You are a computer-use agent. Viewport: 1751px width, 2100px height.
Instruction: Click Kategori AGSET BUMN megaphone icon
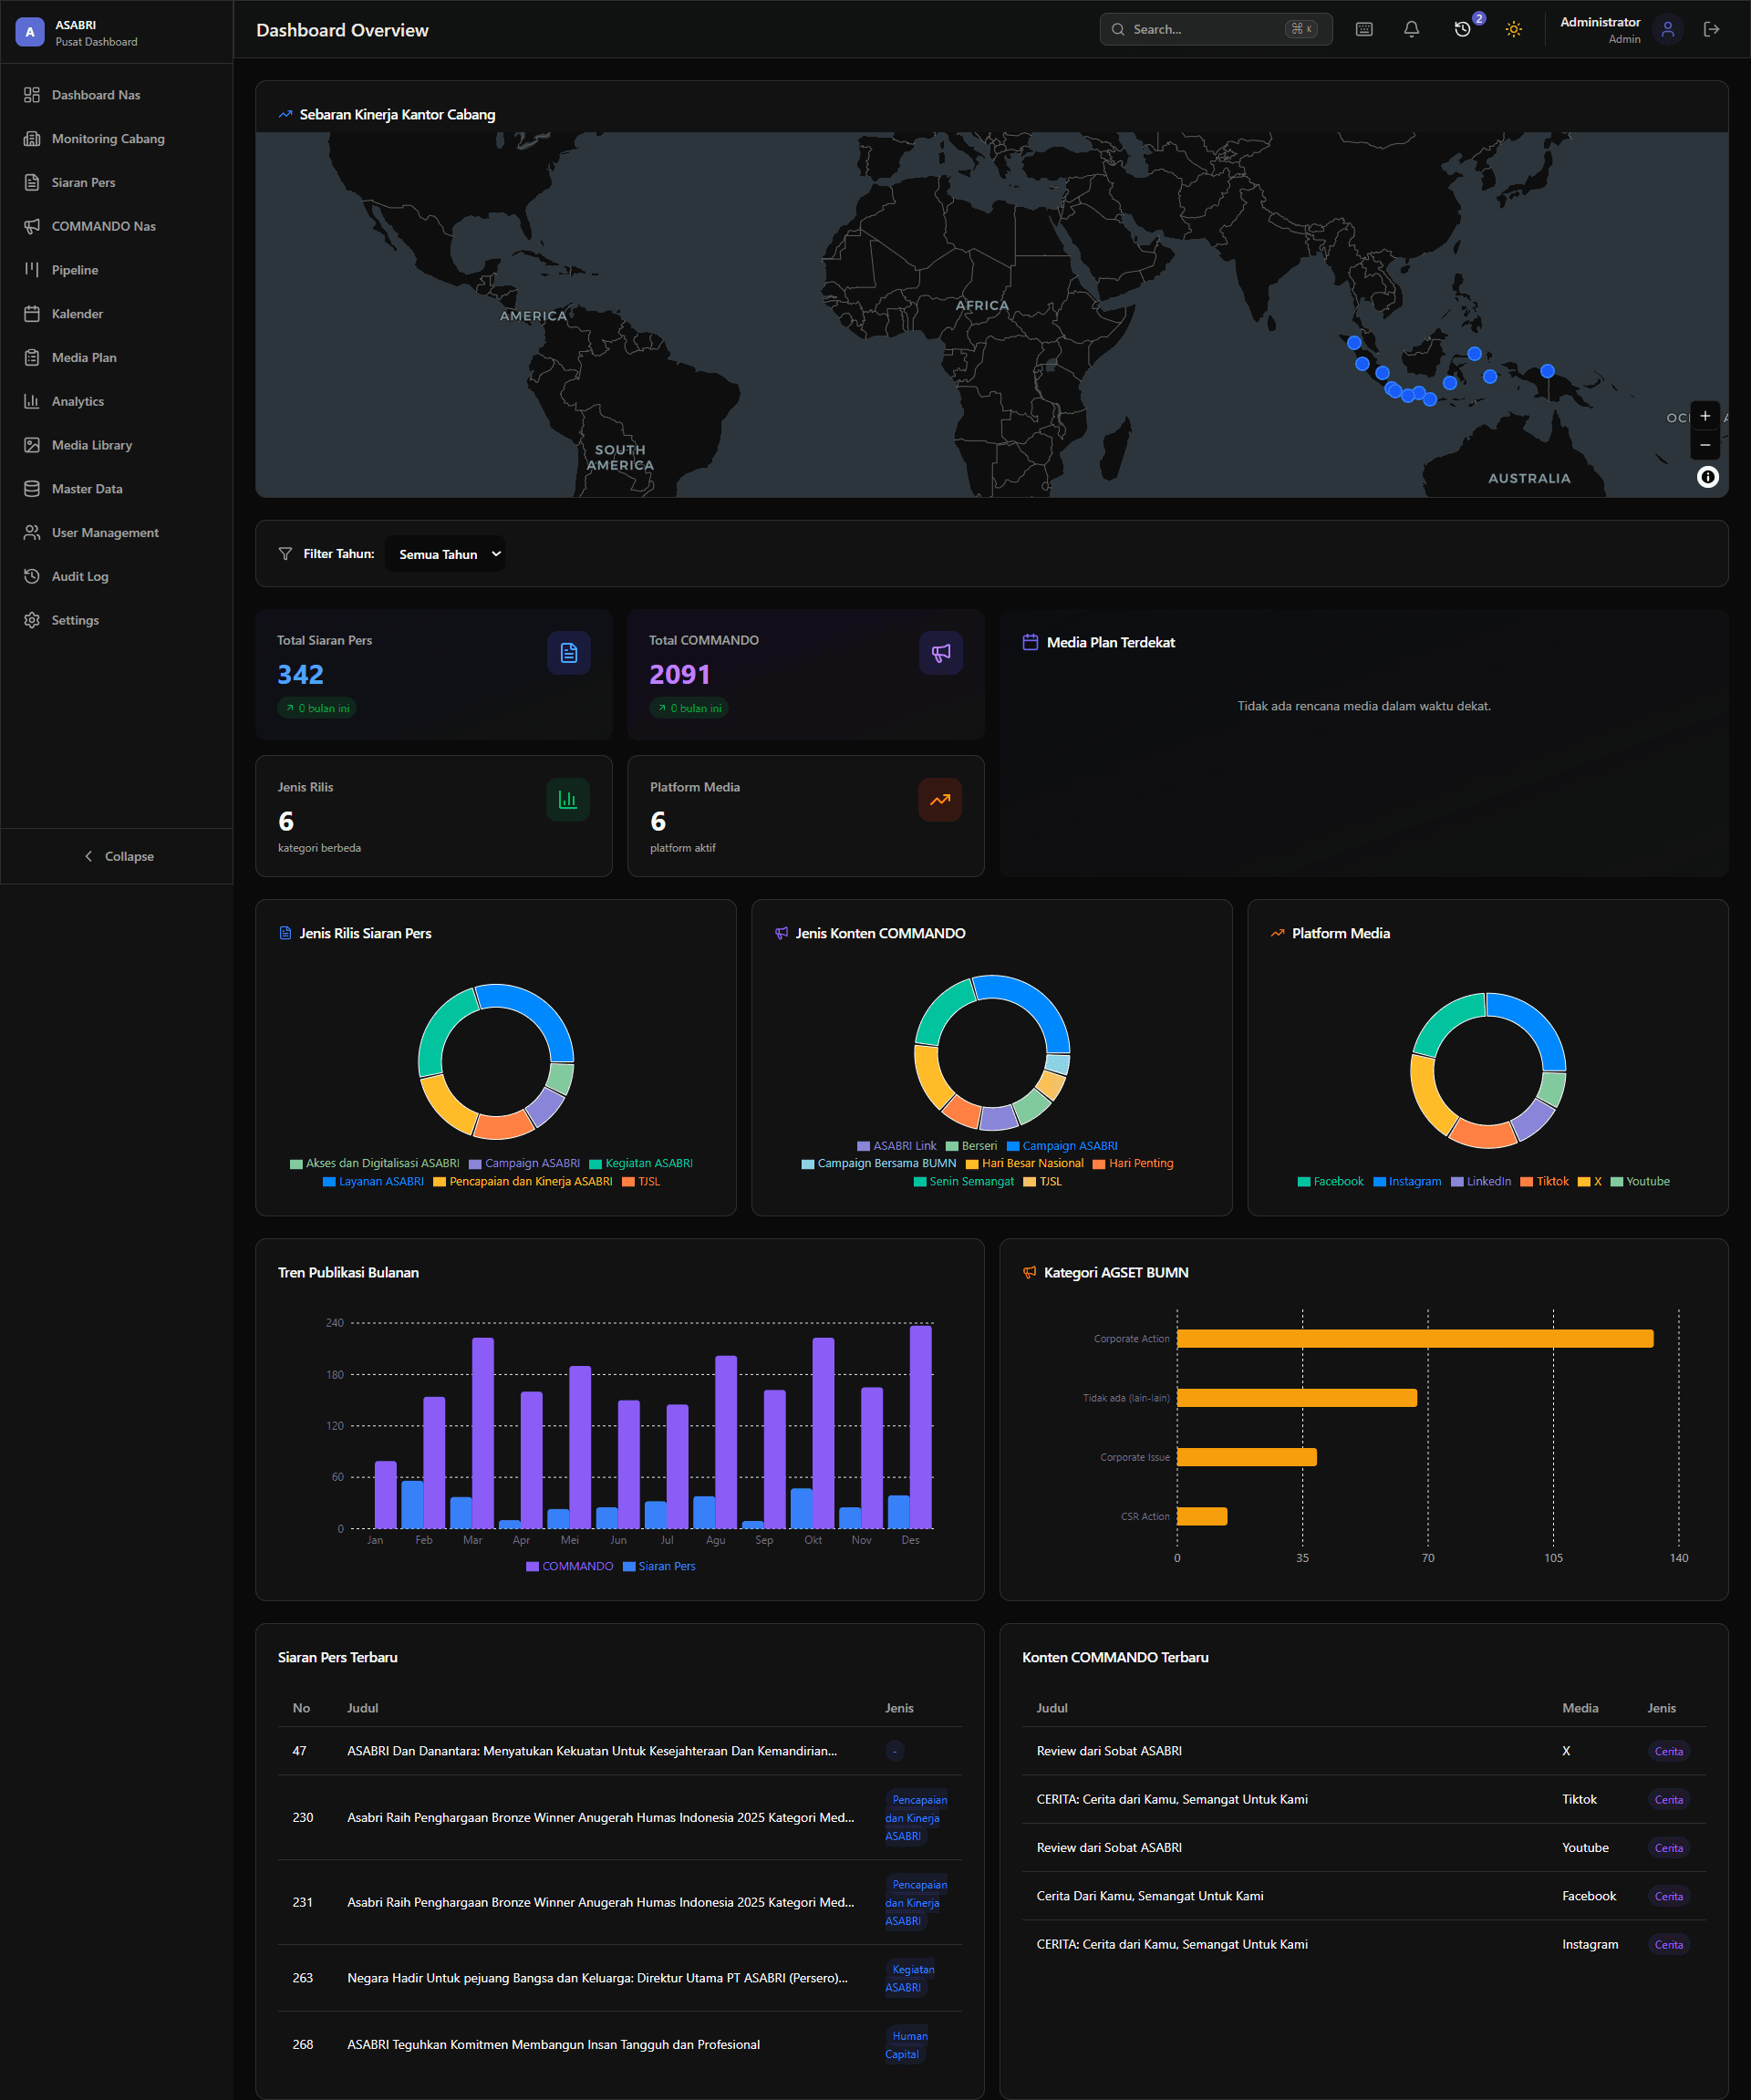[x=1030, y=1272]
